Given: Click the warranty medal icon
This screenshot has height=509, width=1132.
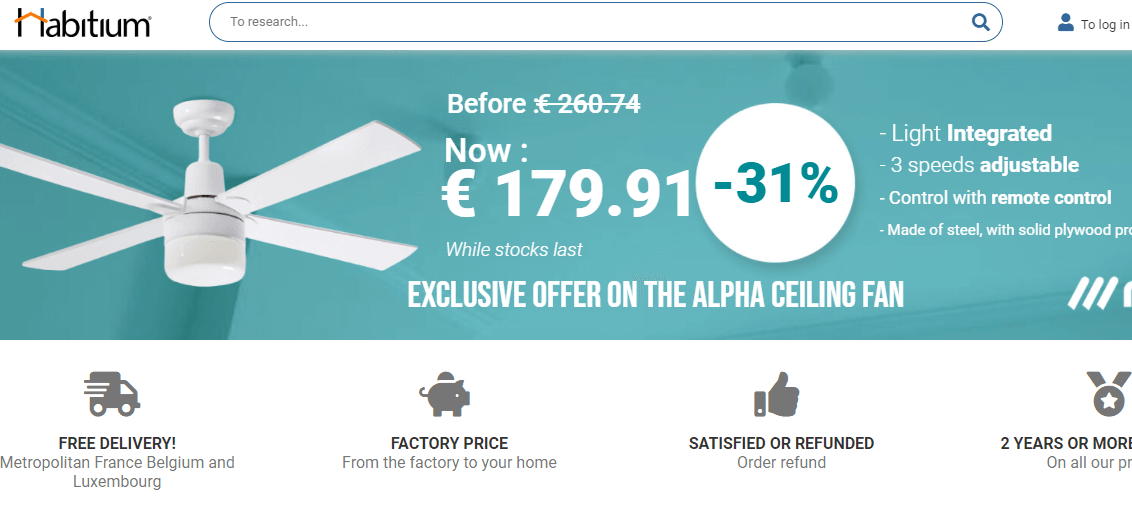Looking at the screenshot, I should [x=1108, y=394].
